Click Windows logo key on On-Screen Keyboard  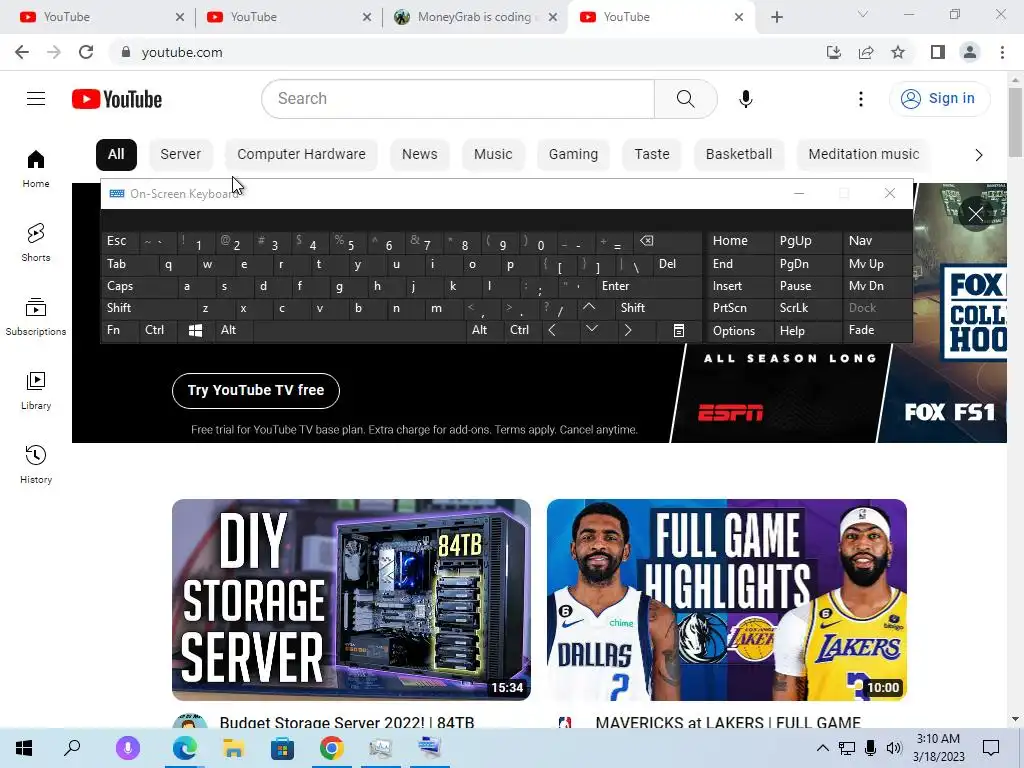coord(195,330)
